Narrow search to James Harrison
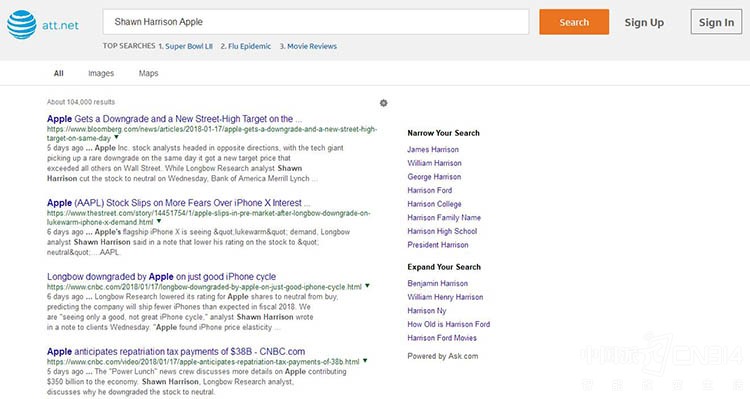 coord(433,149)
